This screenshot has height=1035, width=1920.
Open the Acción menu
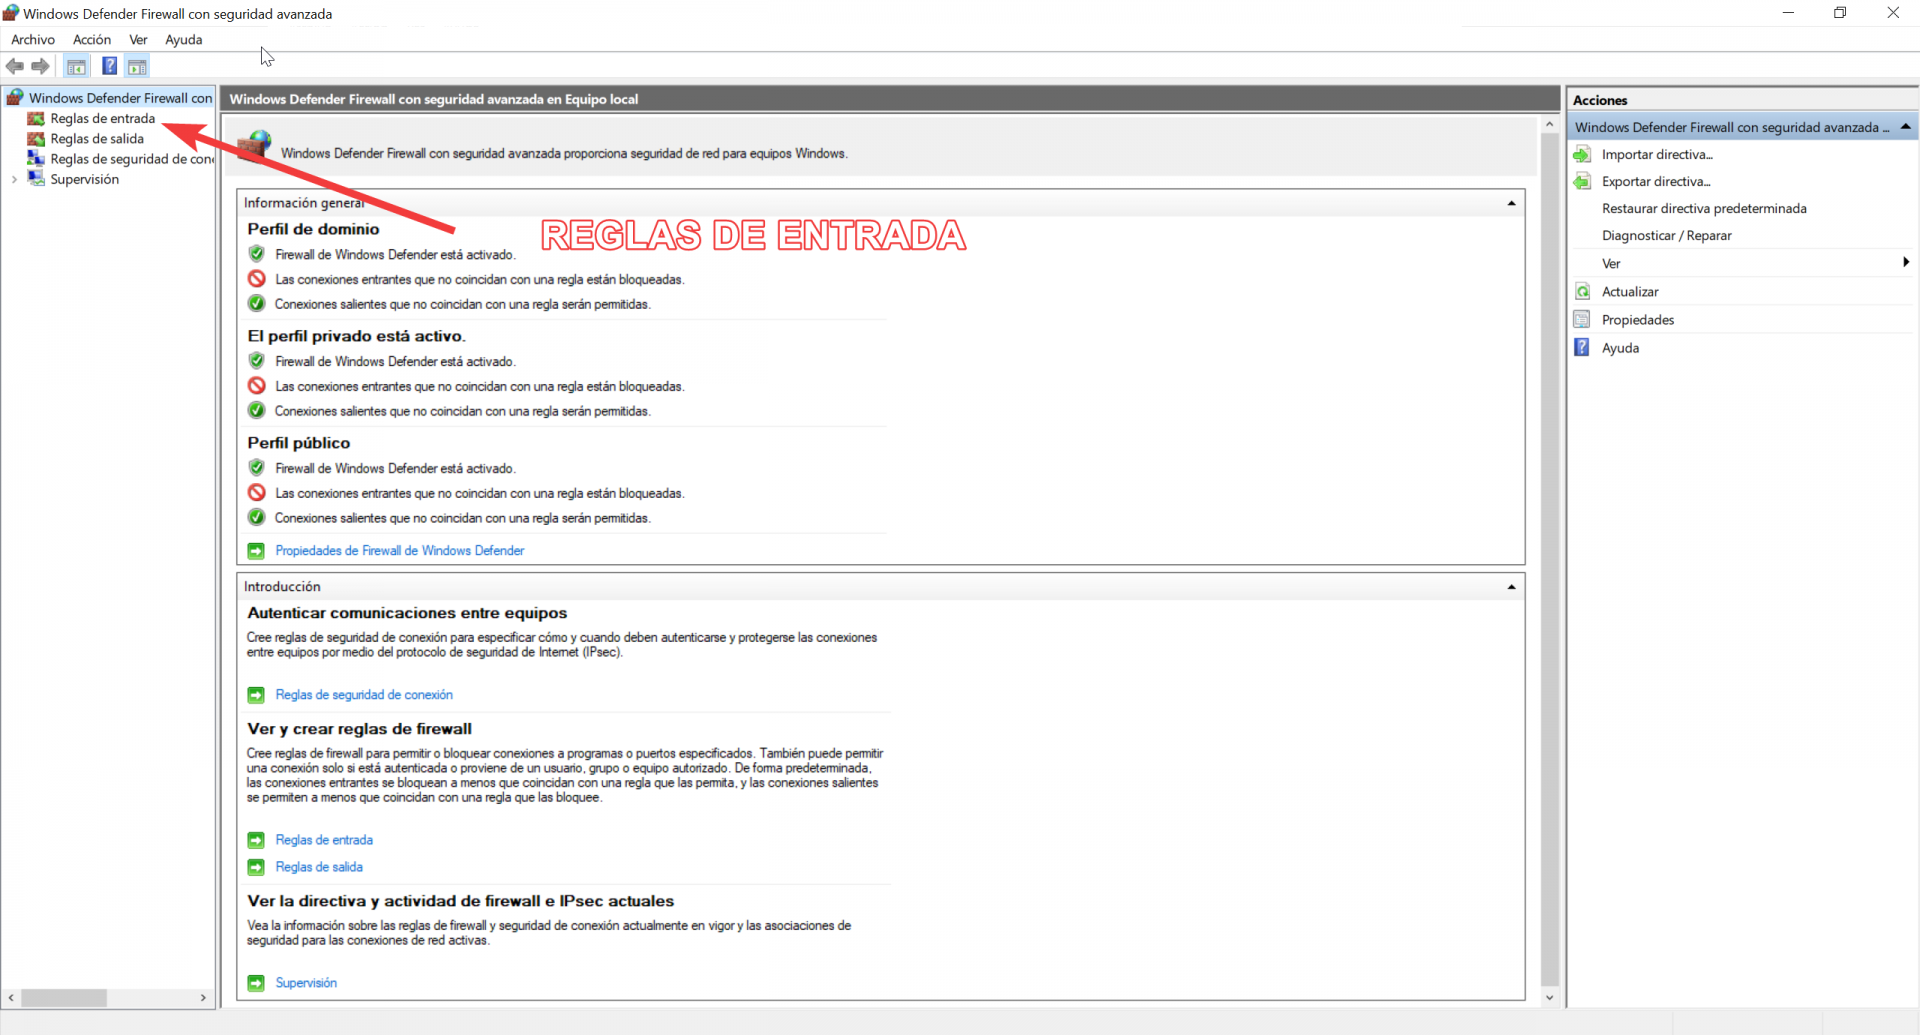(92, 40)
